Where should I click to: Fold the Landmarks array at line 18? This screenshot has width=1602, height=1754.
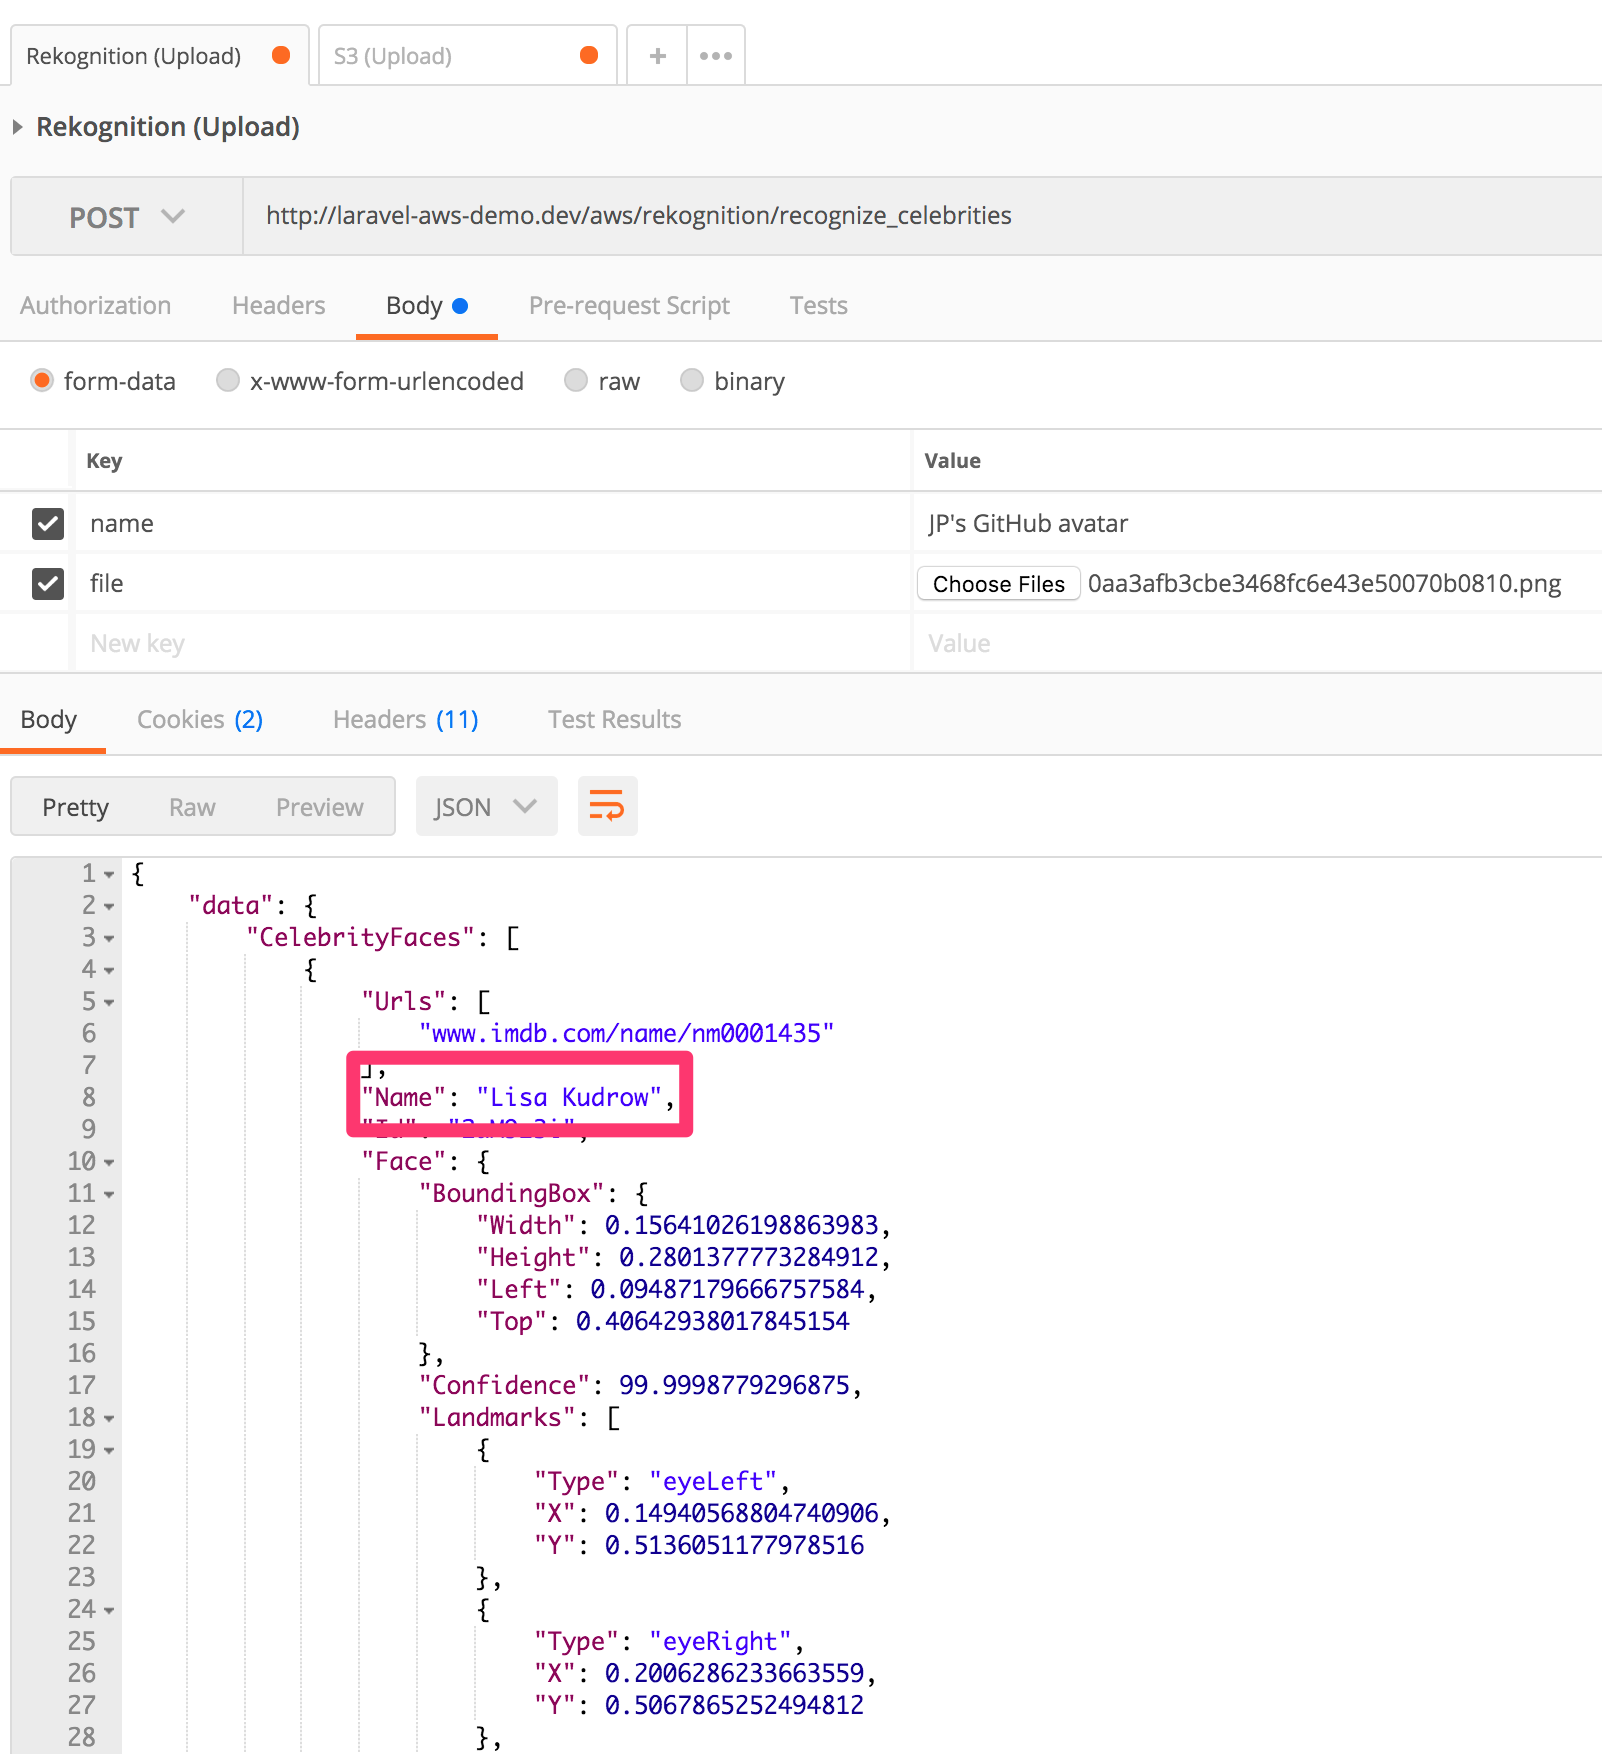109,1419
